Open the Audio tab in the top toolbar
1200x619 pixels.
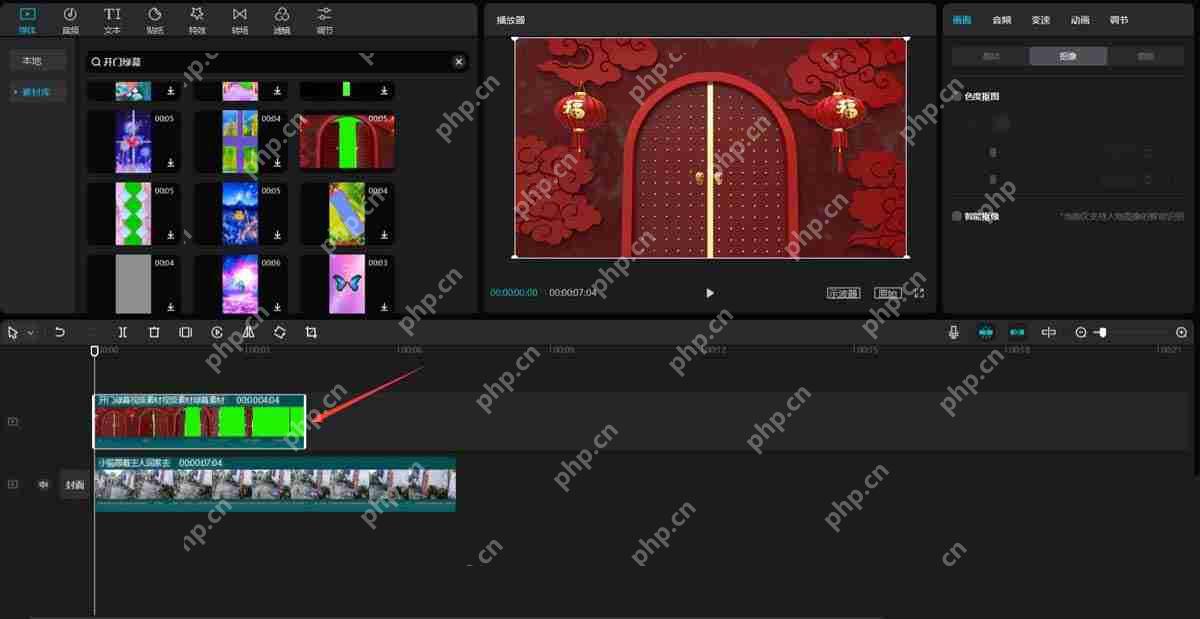pos(70,20)
